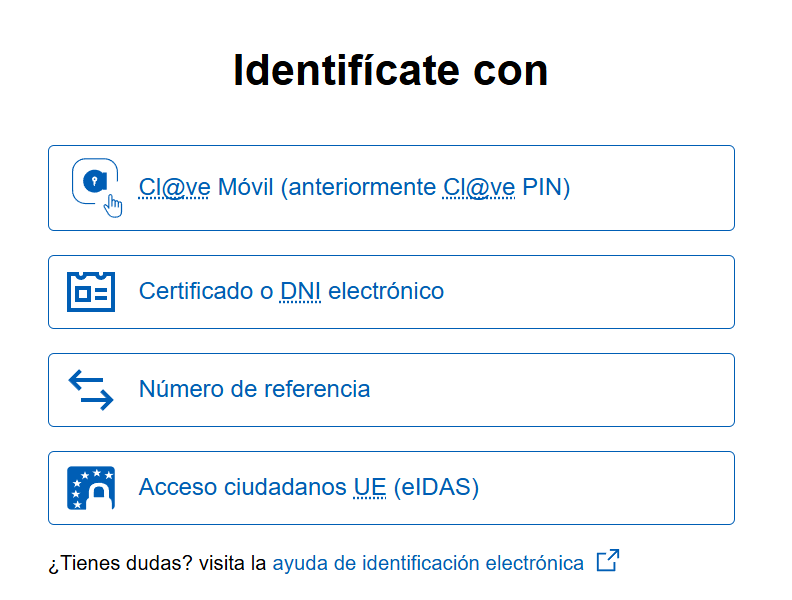Viewport: 792px width, 600px height.
Task: Click the underlined DNI abbreviation
Action: point(301,291)
